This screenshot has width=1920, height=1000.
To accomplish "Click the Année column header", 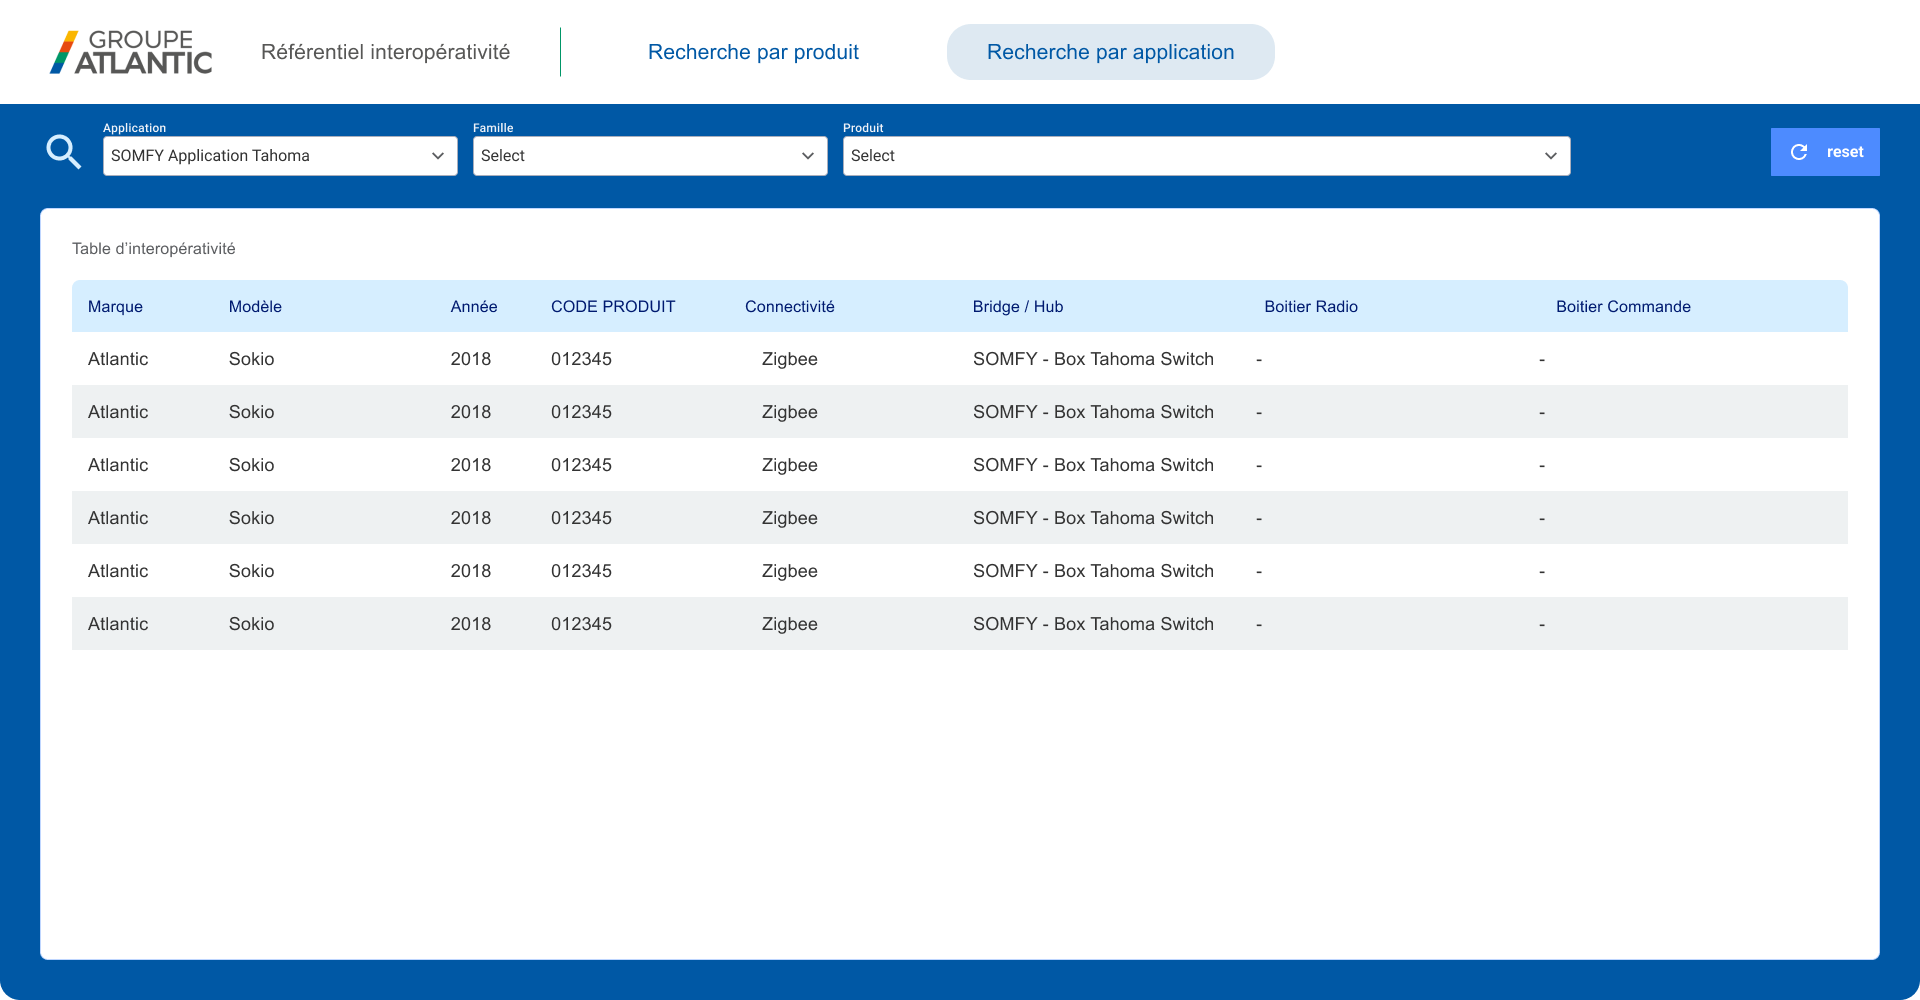I will click(x=473, y=307).
